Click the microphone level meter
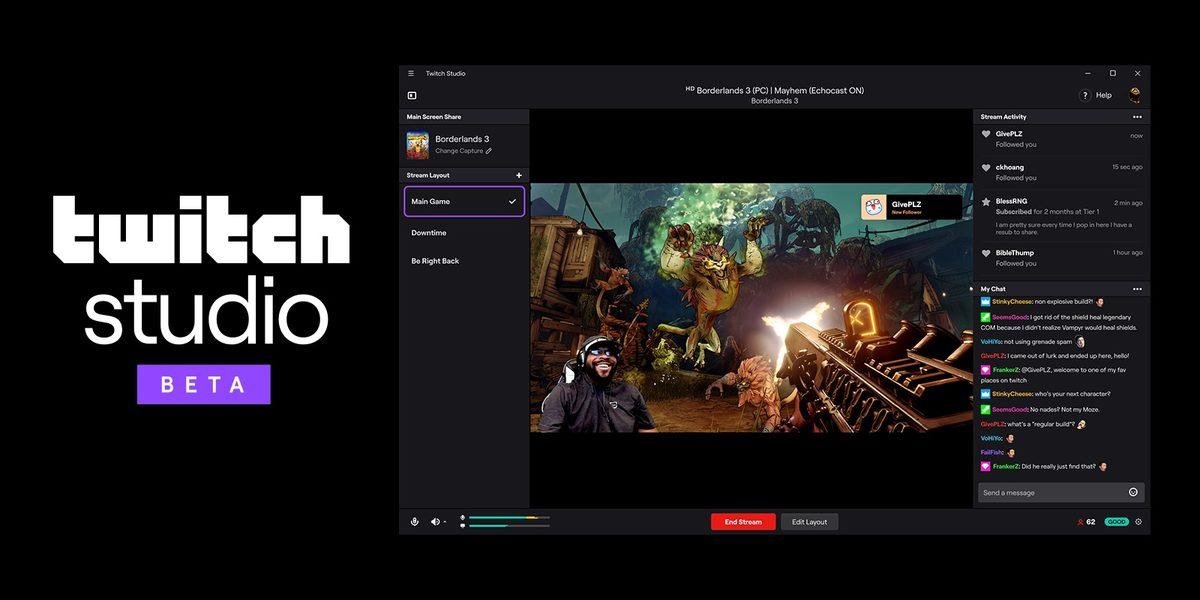 pos(505,517)
